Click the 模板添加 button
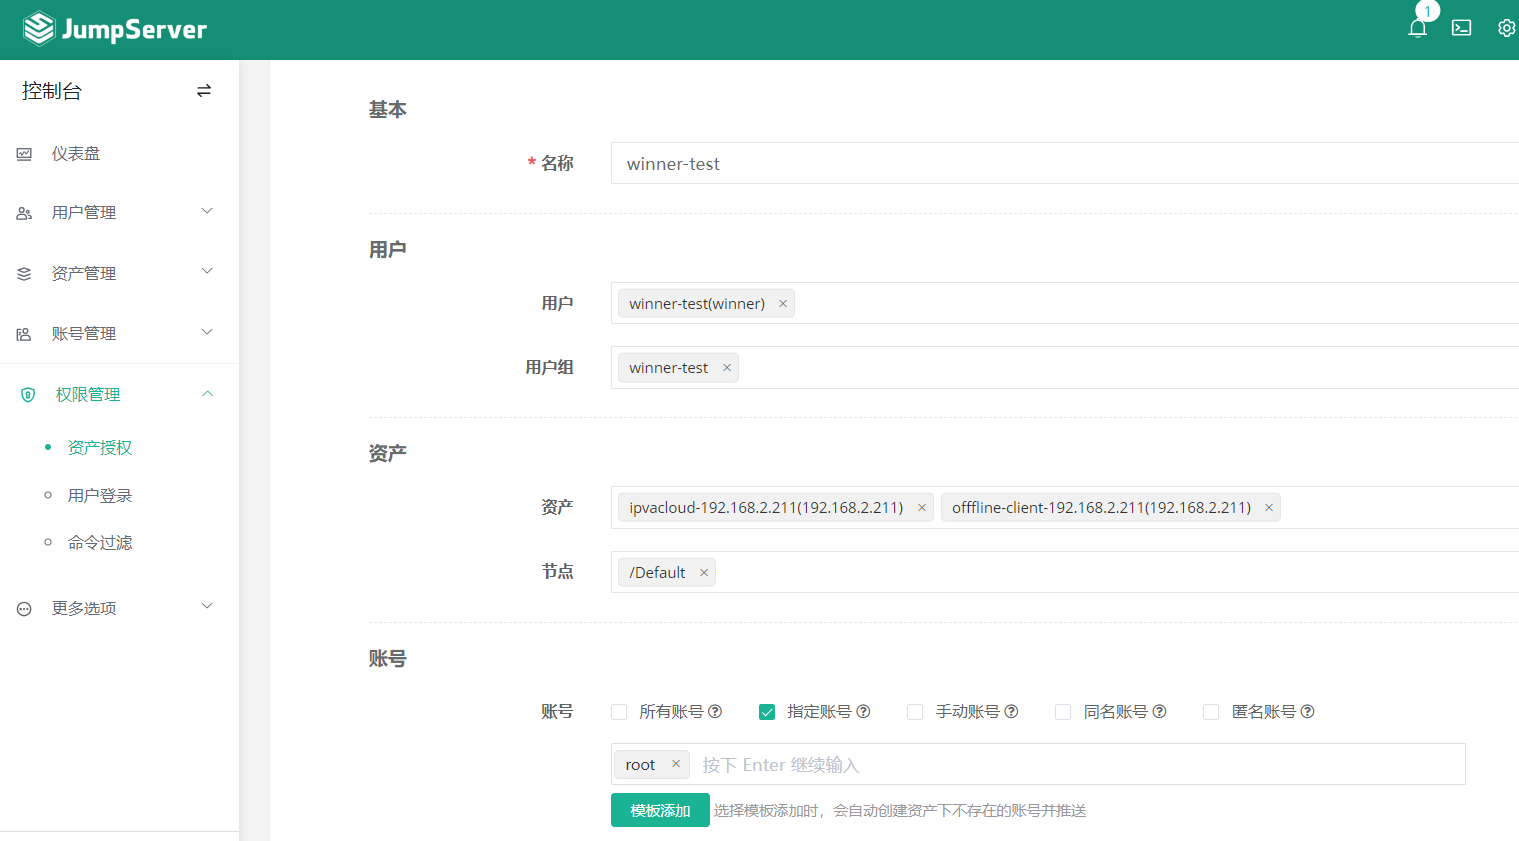The image size is (1519, 841). (x=660, y=810)
